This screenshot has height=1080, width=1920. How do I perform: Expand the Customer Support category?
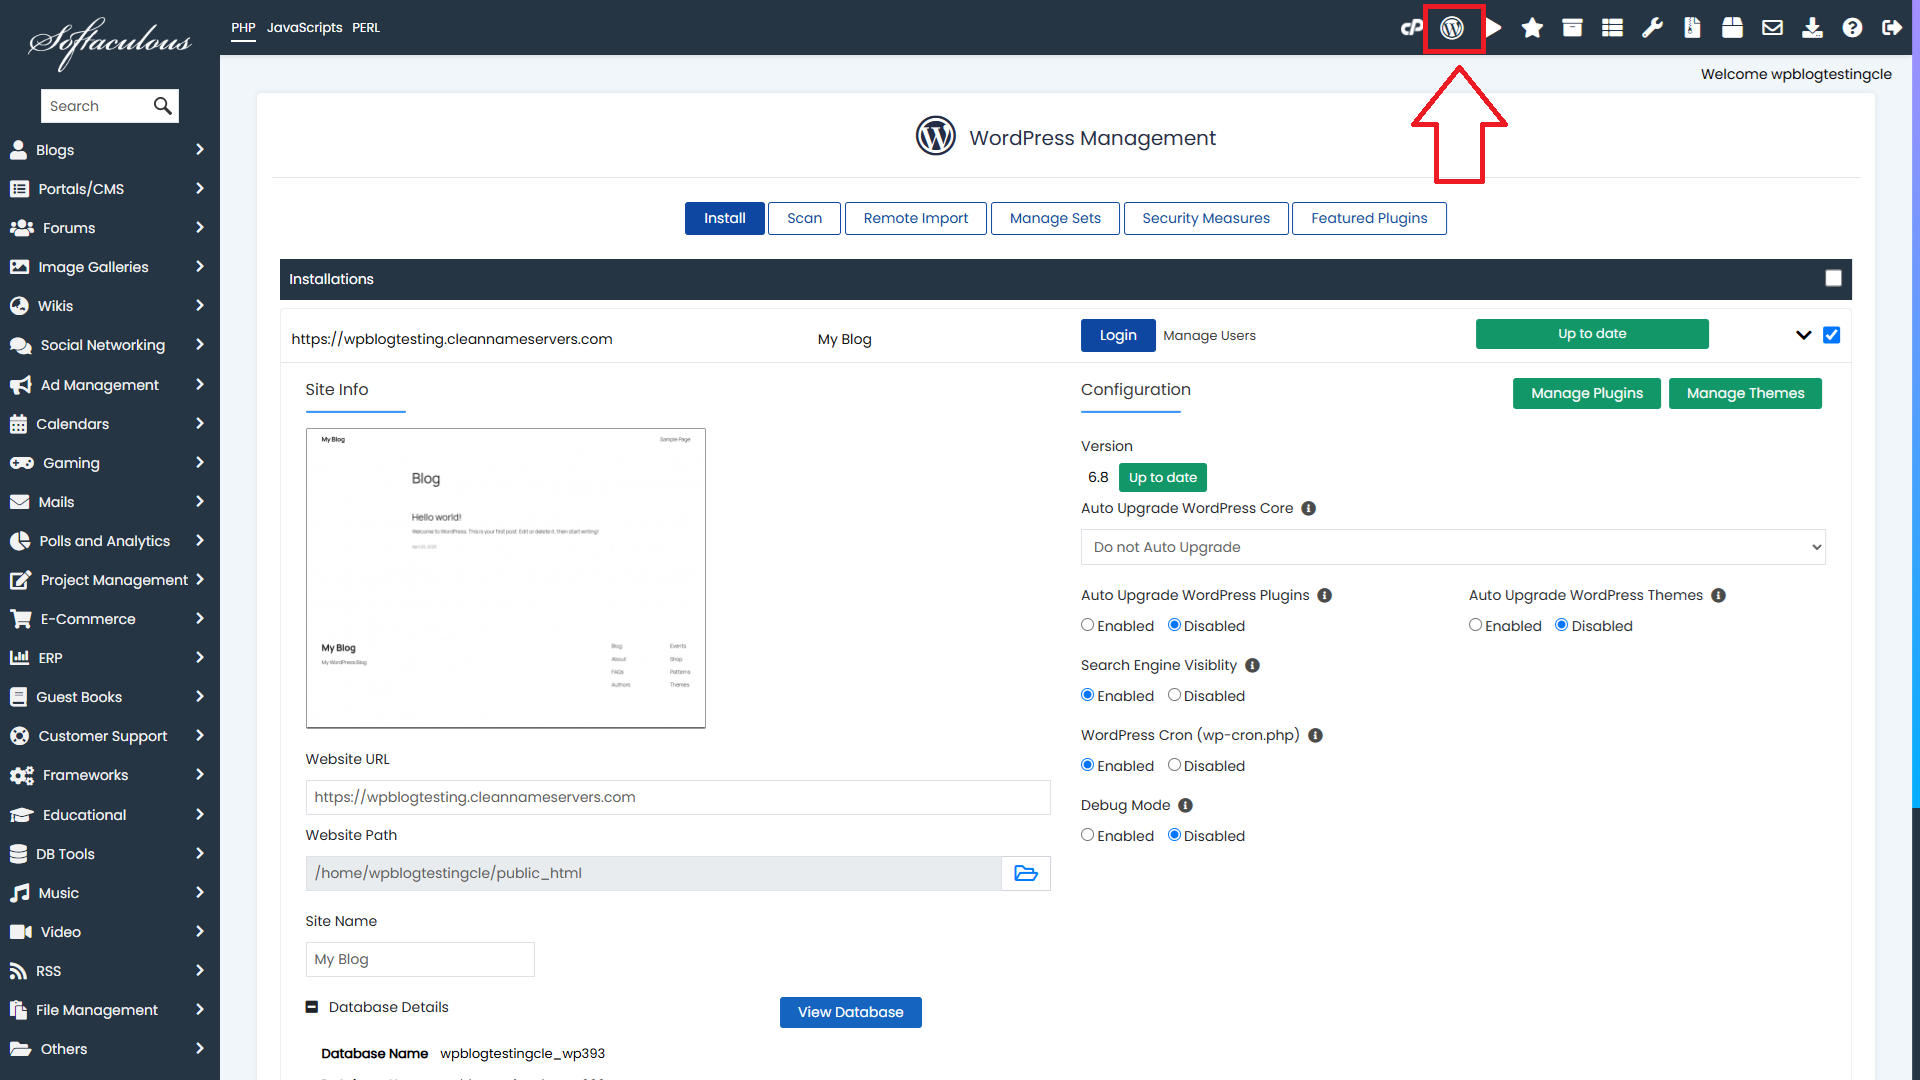(x=110, y=736)
